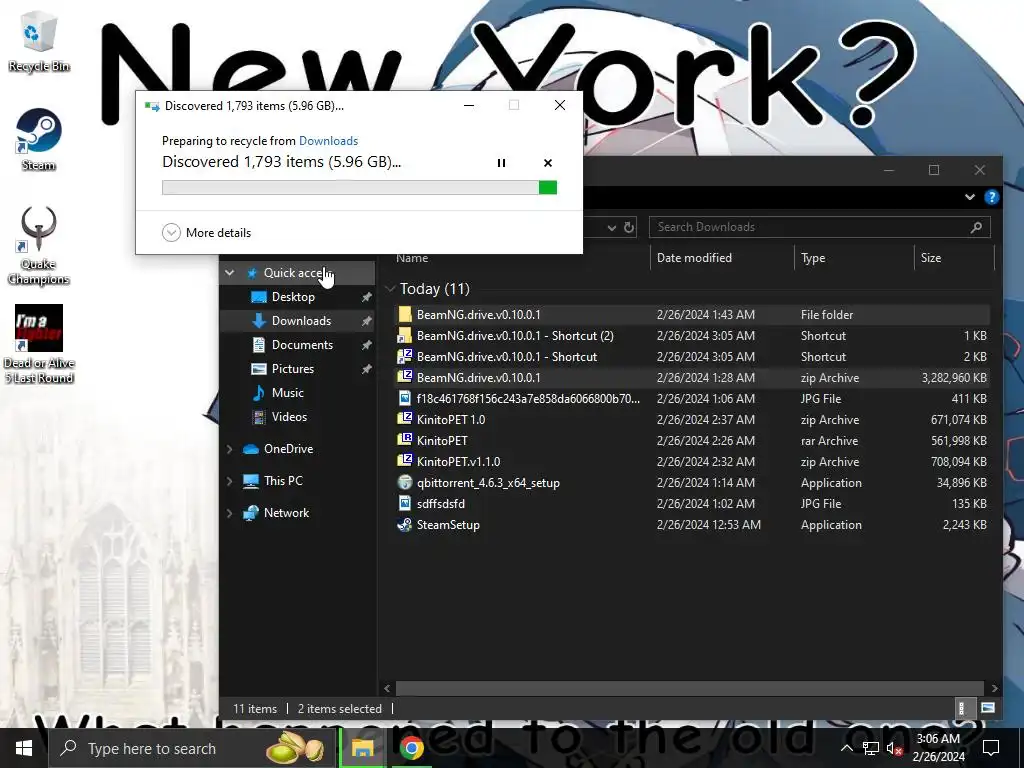Screen dimensions: 1024x768
Task: Open the notification center icon
Action: (x=991, y=748)
